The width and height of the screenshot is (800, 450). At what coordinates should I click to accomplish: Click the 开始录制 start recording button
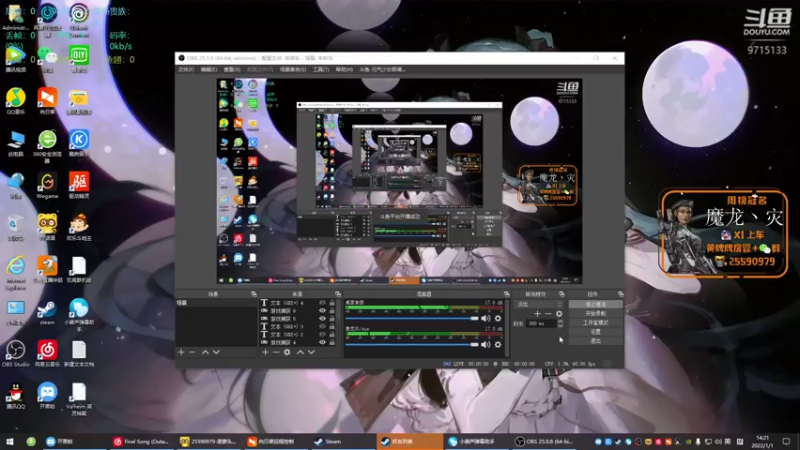595,313
